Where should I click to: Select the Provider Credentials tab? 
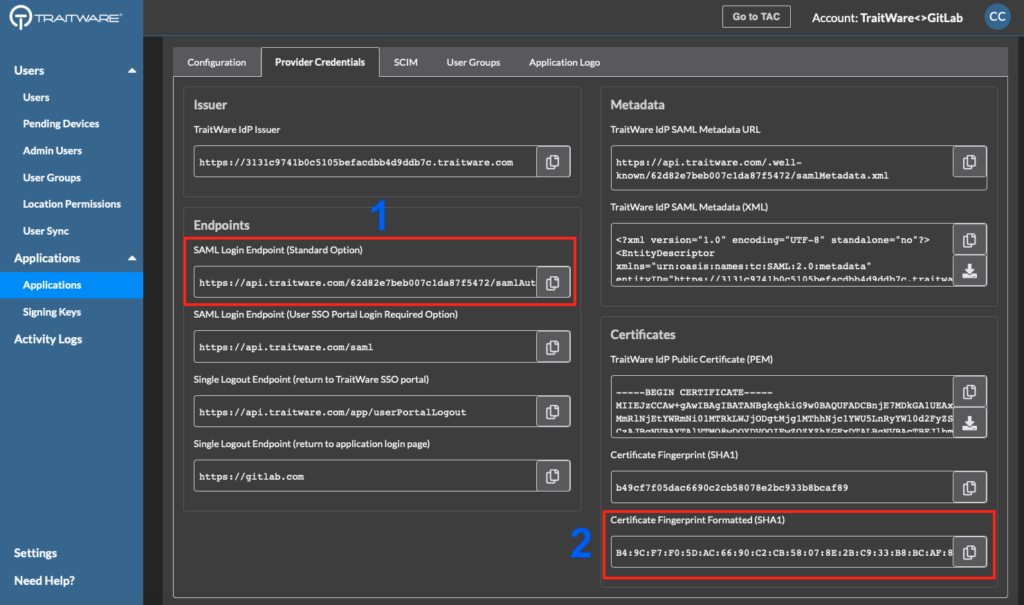click(320, 62)
